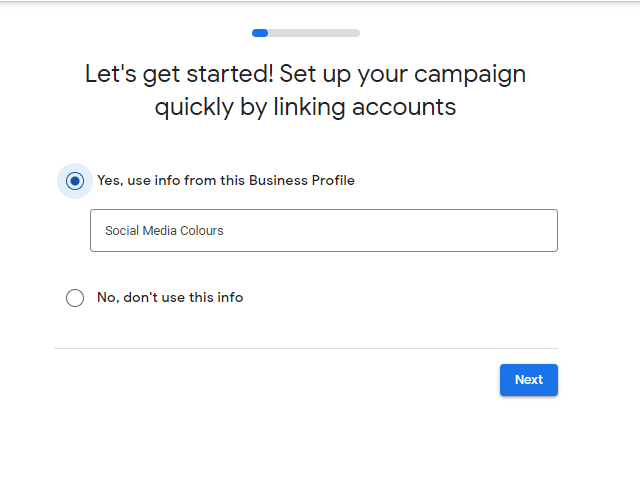Click the horizontal divider above Next
This screenshot has height=481, width=640.
pyautogui.click(x=306, y=348)
